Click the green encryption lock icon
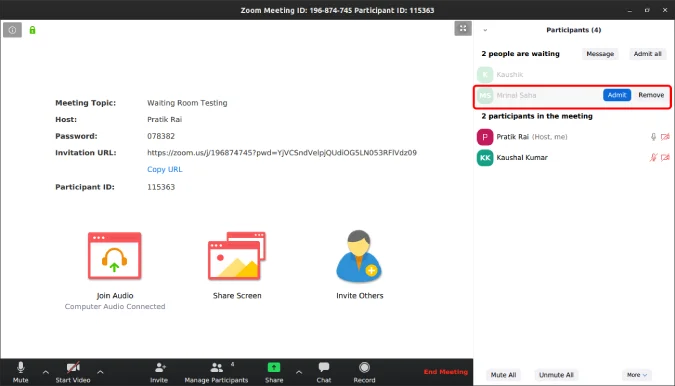 pos(32,30)
